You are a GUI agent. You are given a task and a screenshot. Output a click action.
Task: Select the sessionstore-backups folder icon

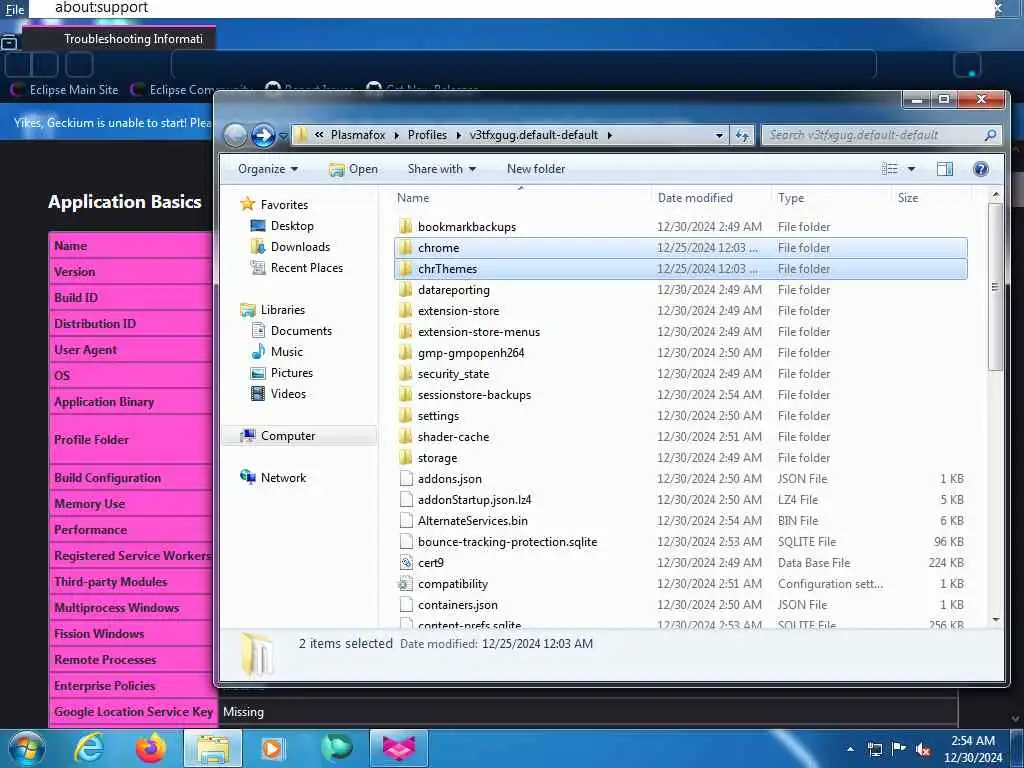point(406,395)
